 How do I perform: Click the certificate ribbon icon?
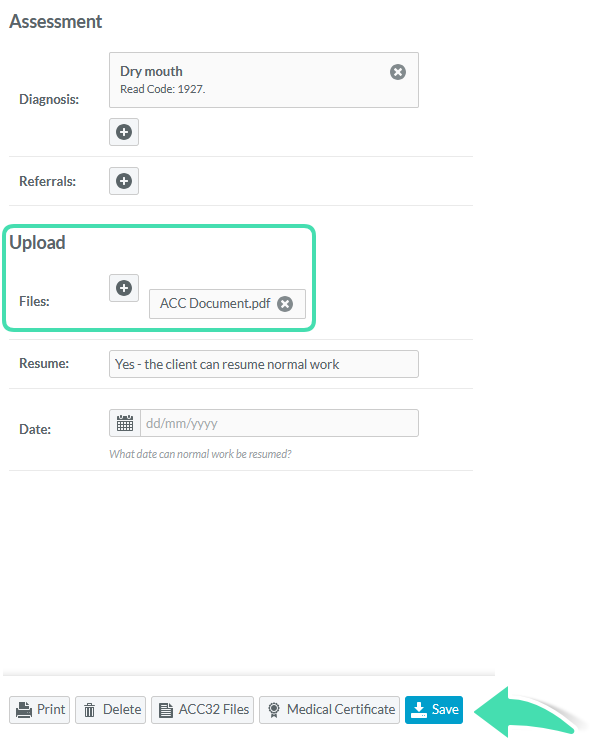274,710
